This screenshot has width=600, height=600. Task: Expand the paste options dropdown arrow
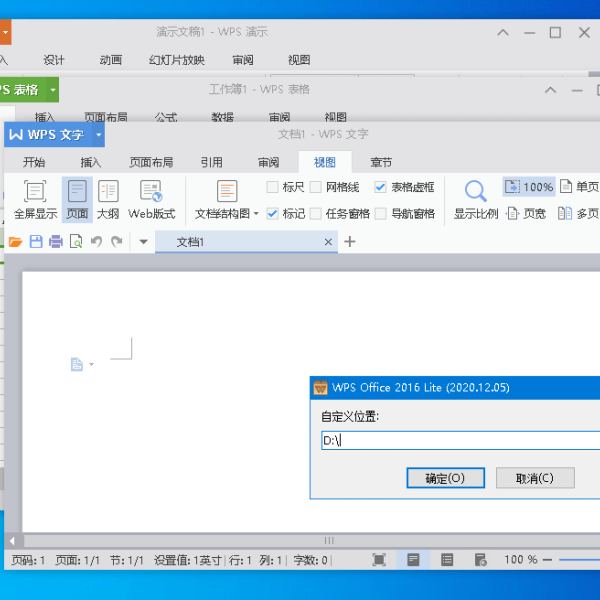click(91, 364)
